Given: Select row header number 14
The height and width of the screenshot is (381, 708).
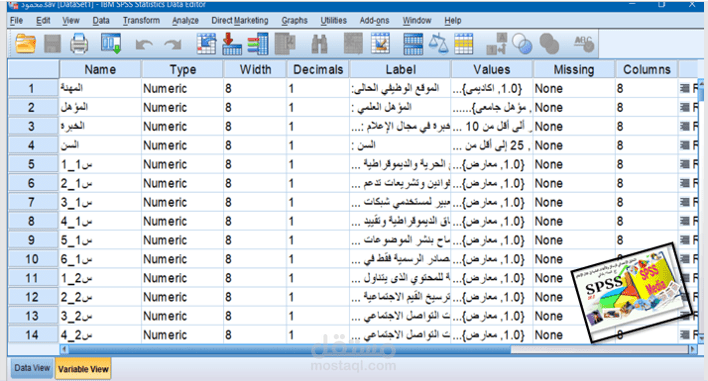Looking at the screenshot, I should pyautogui.click(x=33, y=335).
